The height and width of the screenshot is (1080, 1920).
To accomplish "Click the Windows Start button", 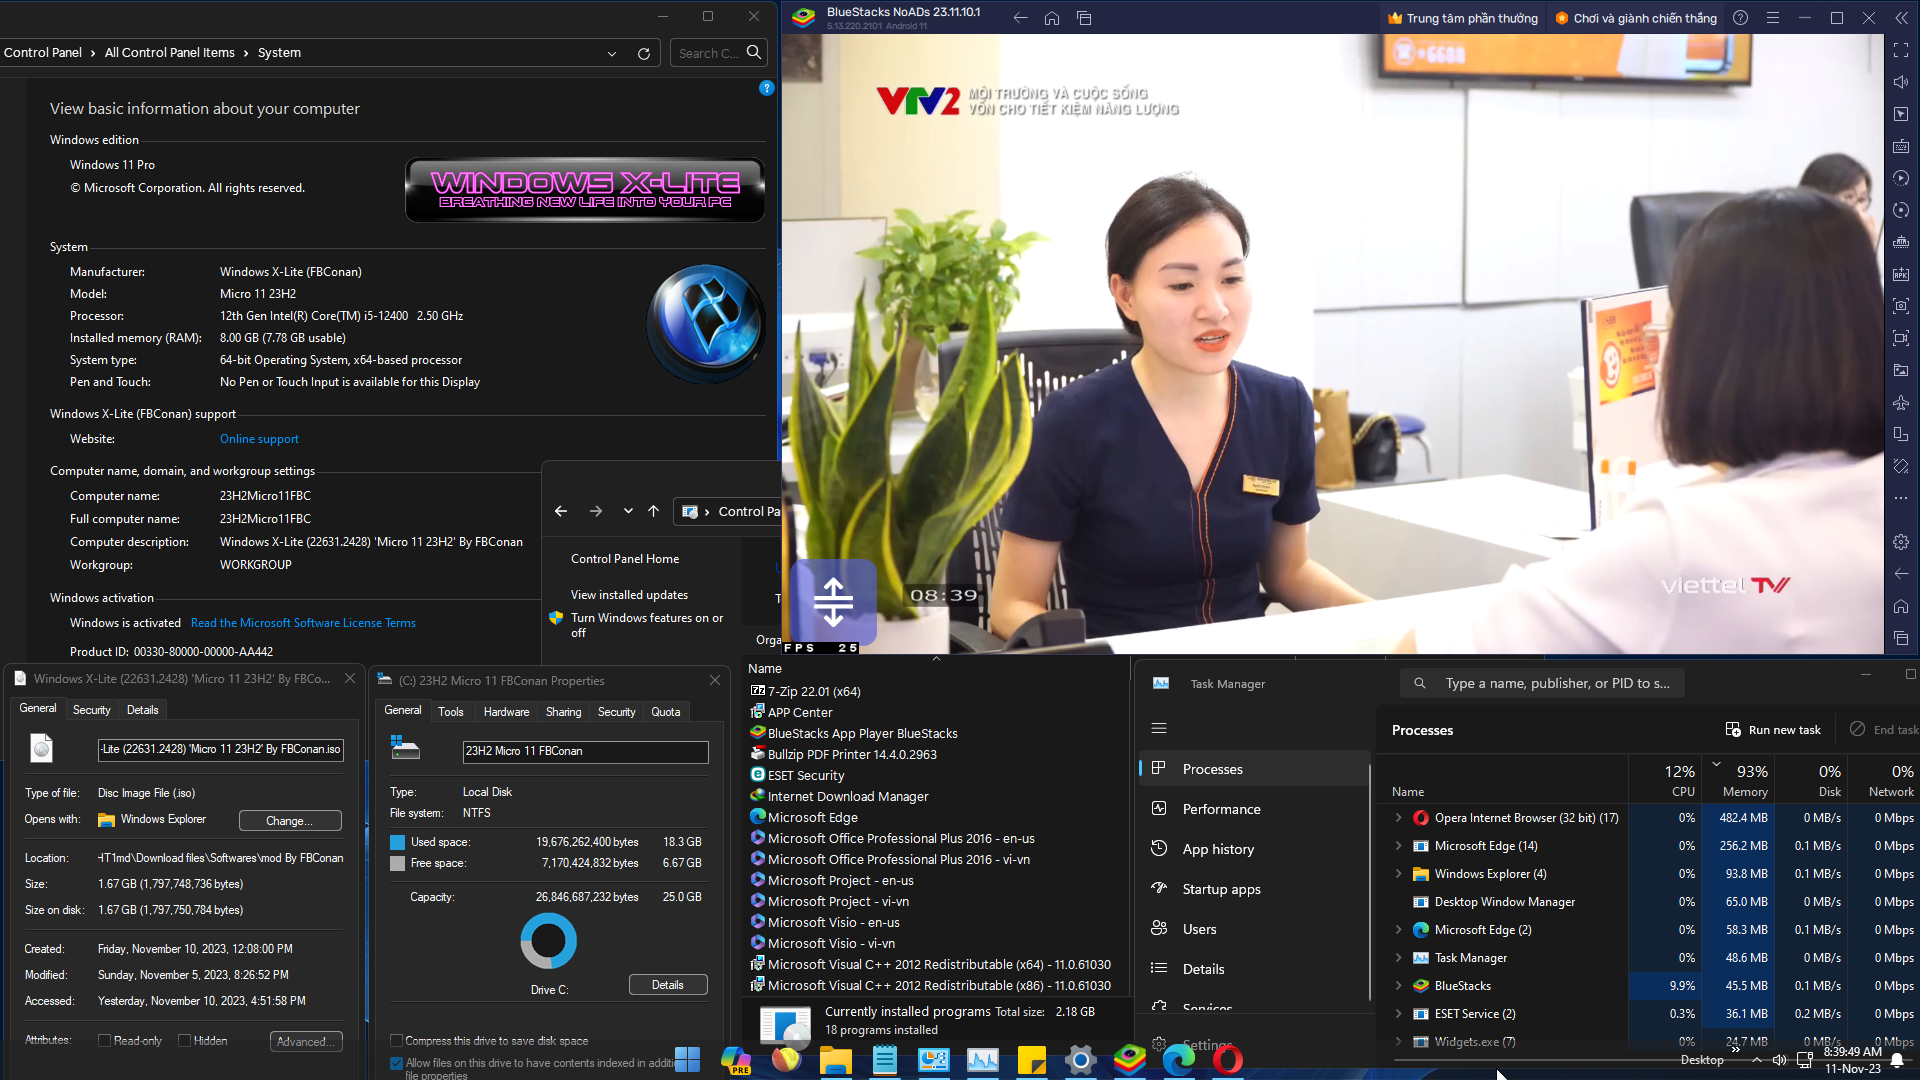I will pyautogui.click(x=687, y=1059).
